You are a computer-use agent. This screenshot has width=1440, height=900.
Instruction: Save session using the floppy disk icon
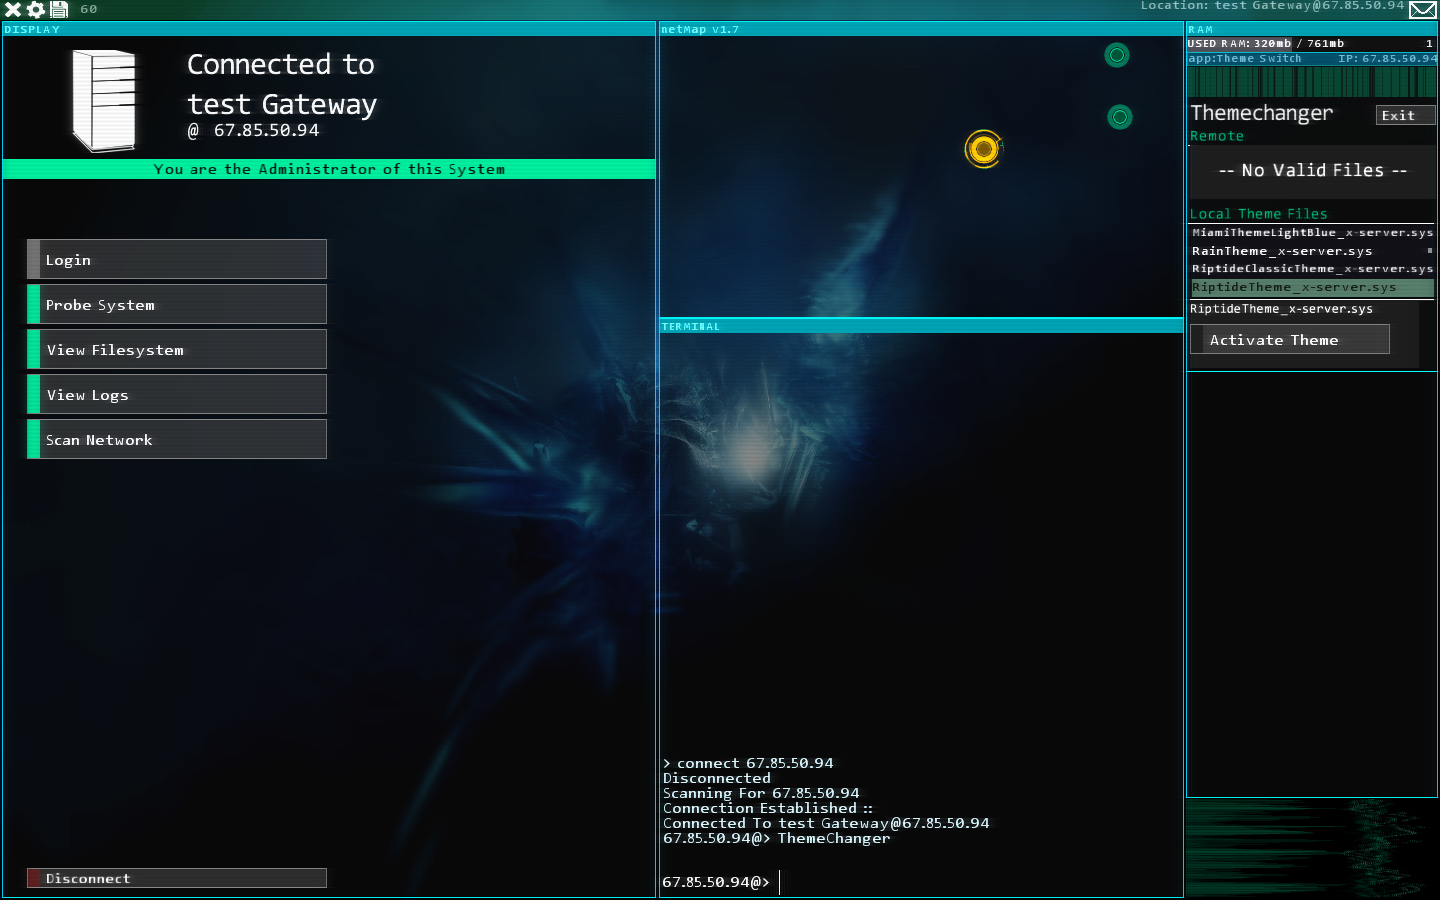(59, 9)
